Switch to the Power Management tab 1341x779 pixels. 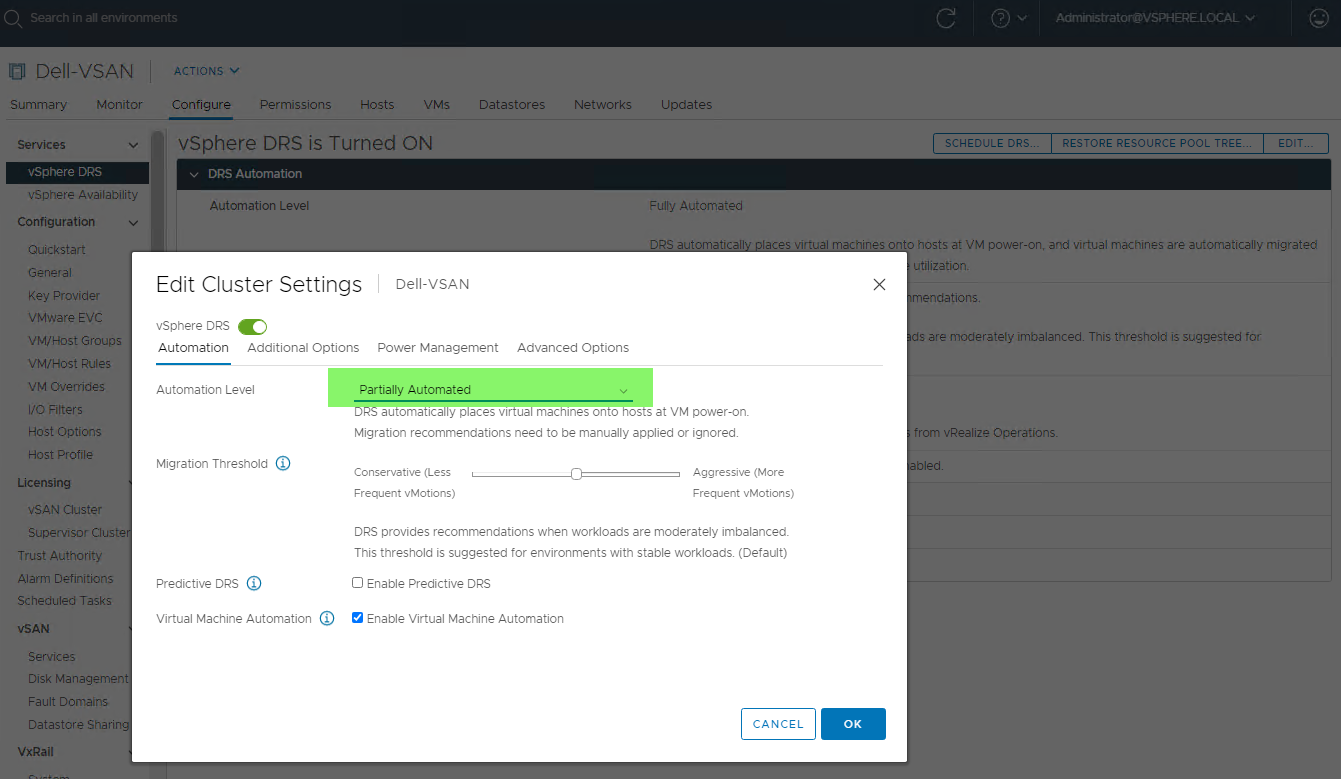point(437,347)
